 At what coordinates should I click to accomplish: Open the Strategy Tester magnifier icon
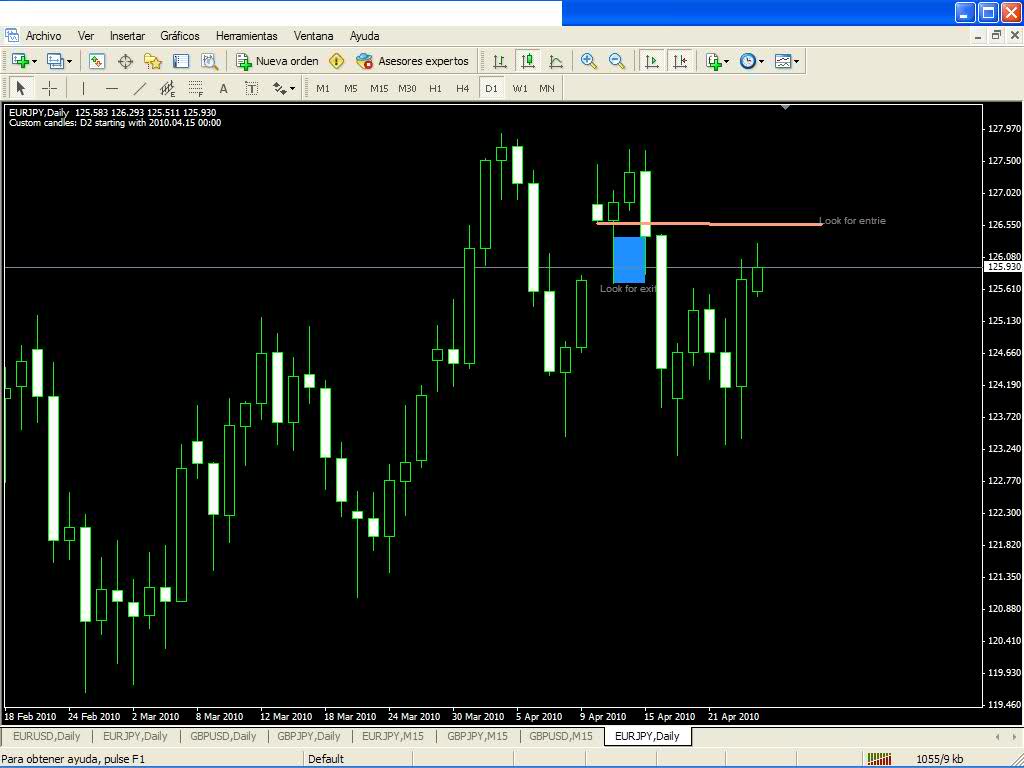click(209, 61)
